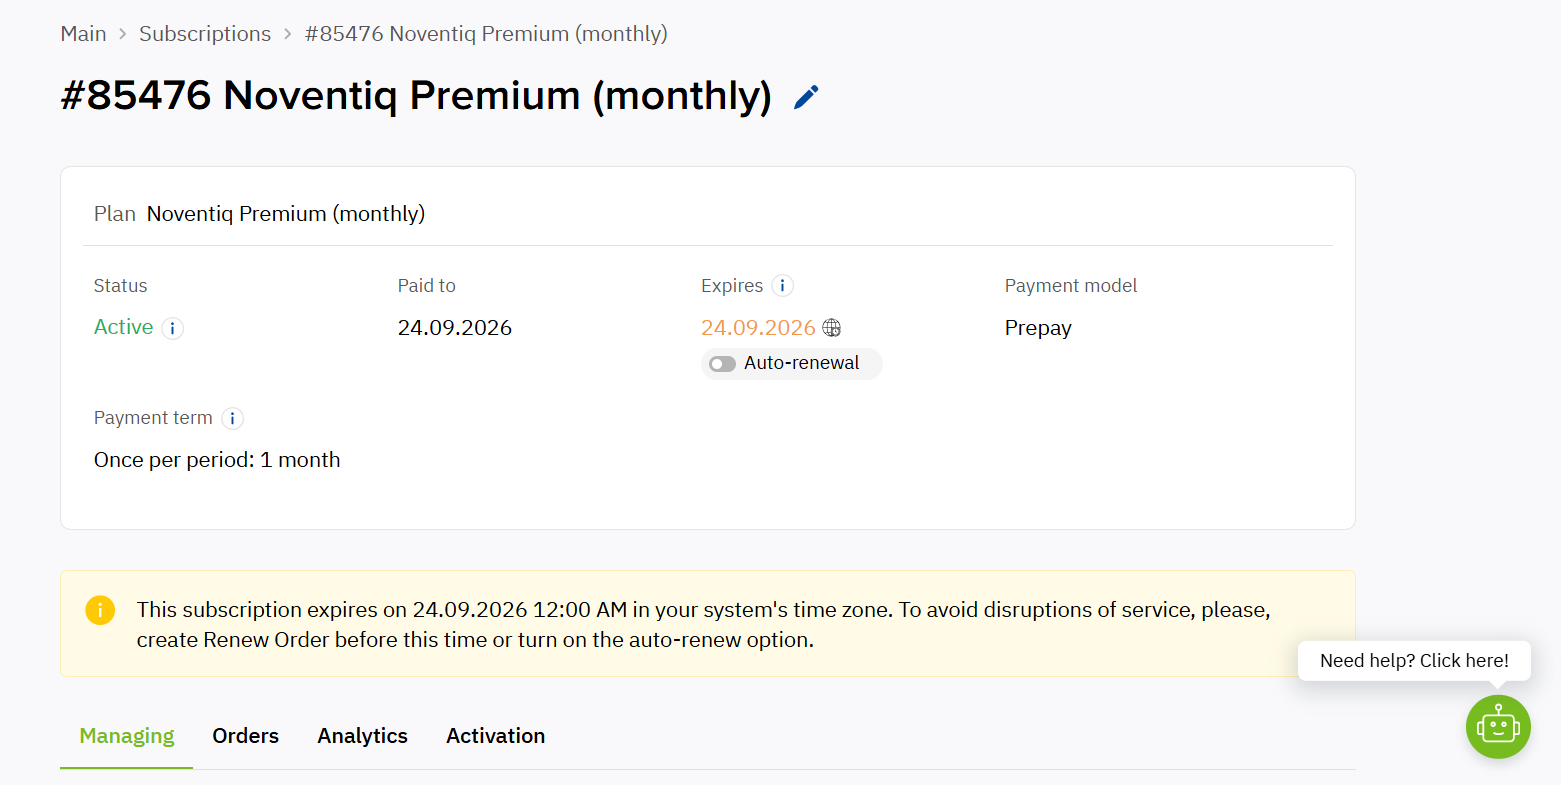Go to the Activation tab
Image resolution: width=1561 pixels, height=785 pixels.
(x=496, y=736)
